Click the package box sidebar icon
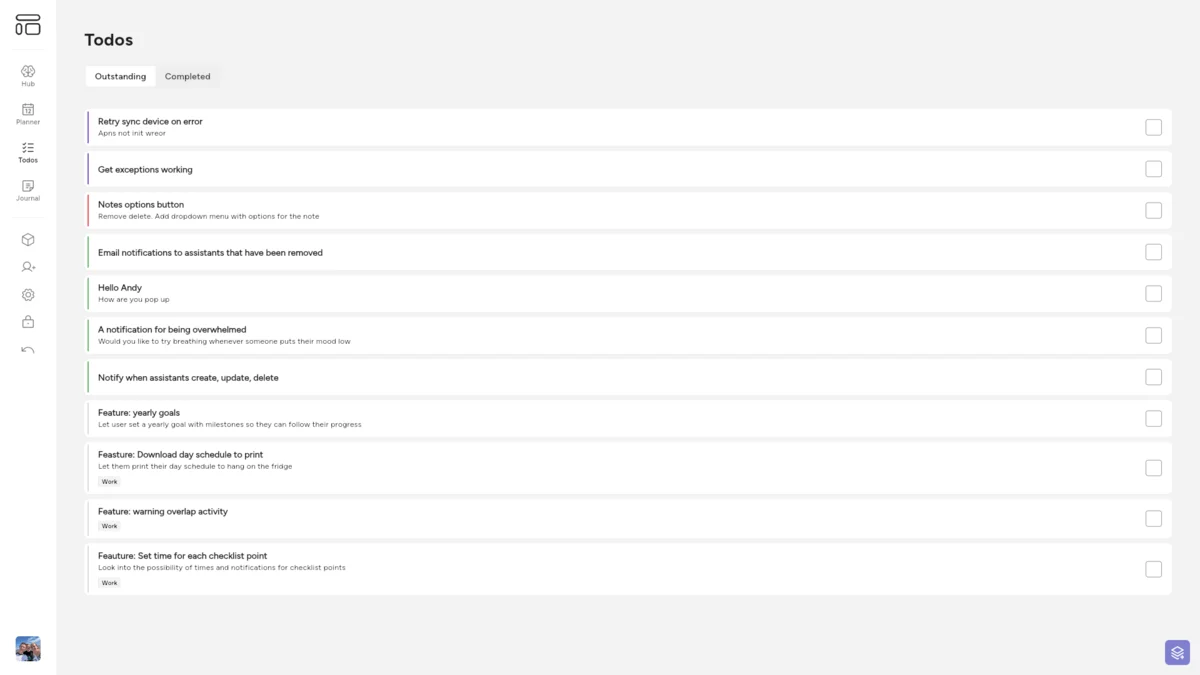This screenshot has height=675, width=1200. pyautogui.click(x=27, y=239)
